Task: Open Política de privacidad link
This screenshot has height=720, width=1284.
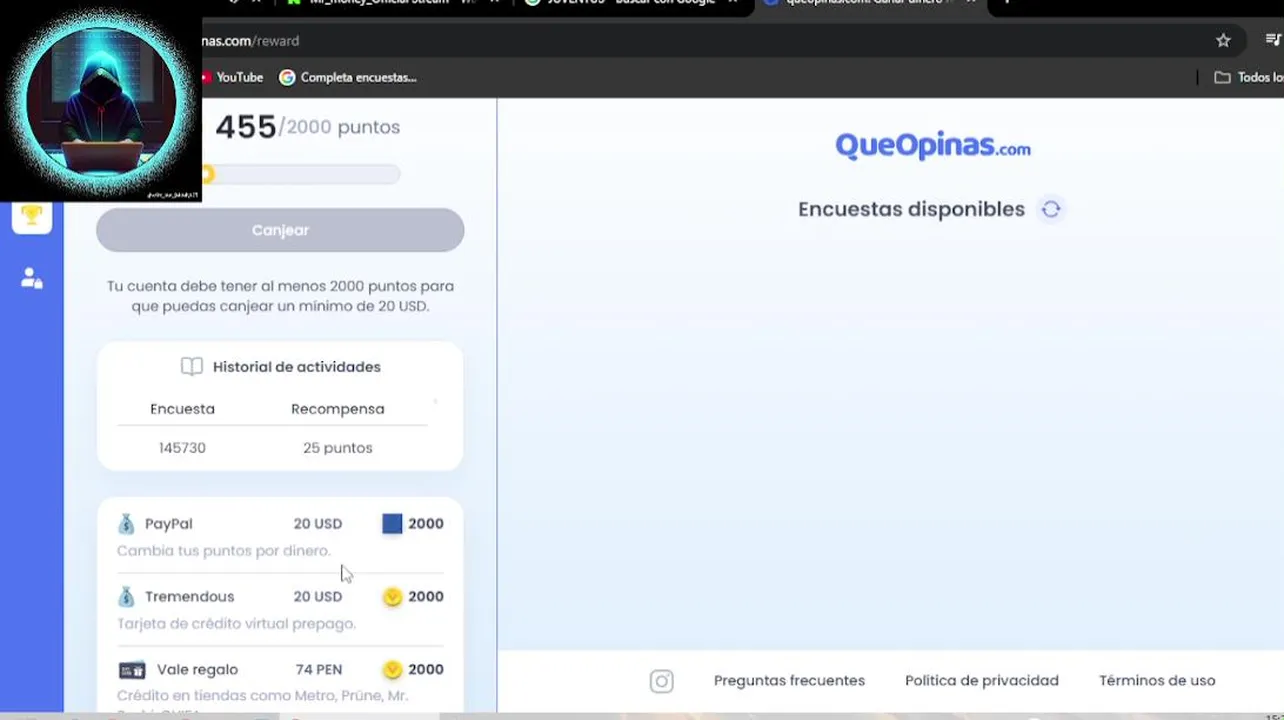Action: coord(982,681)
